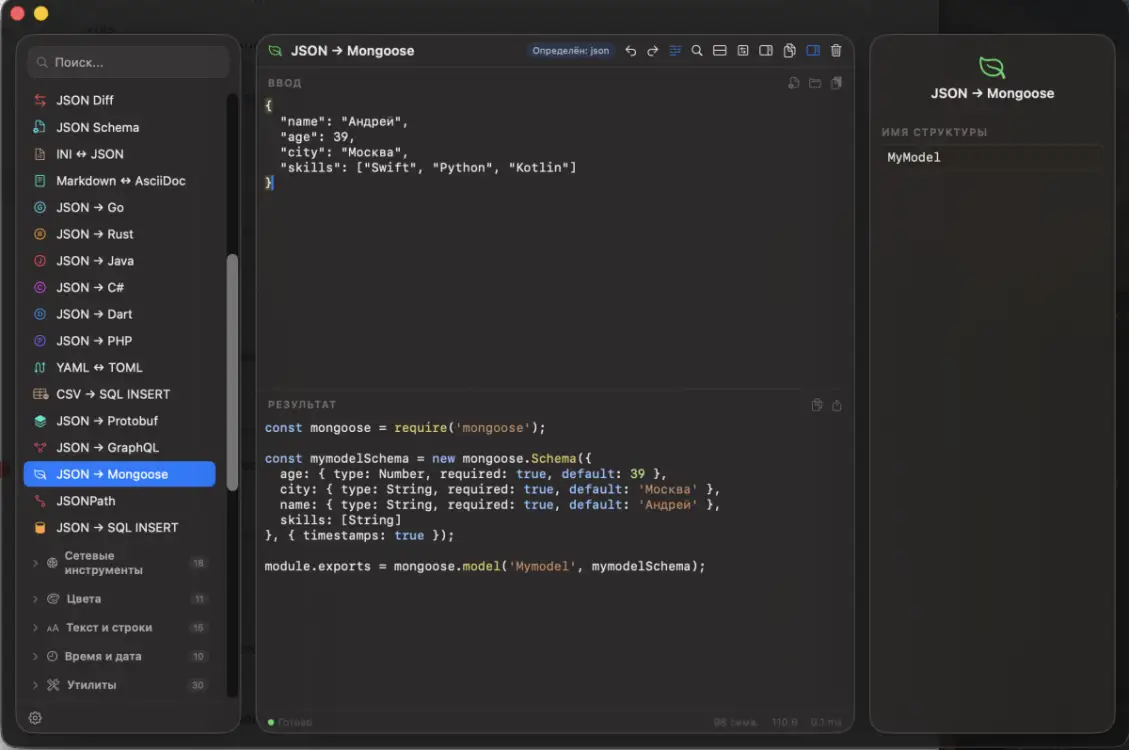Image resolution: width=1129 pixels, height=750 pixels.
Task: Click the right-sidebar layout icon before the copy icon
Action: click(x=766, y=50)
